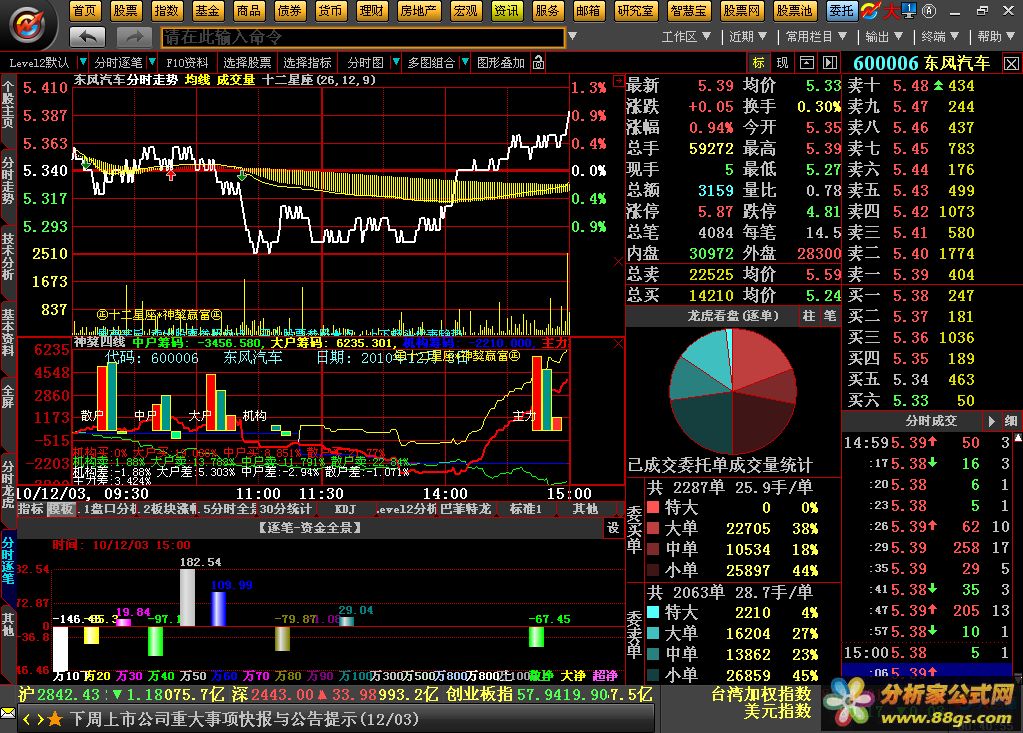The height and width of the screenshot is (733, 1023).
Task: Click the orange star icon in news bar
Action: click(x=55, y=719)
